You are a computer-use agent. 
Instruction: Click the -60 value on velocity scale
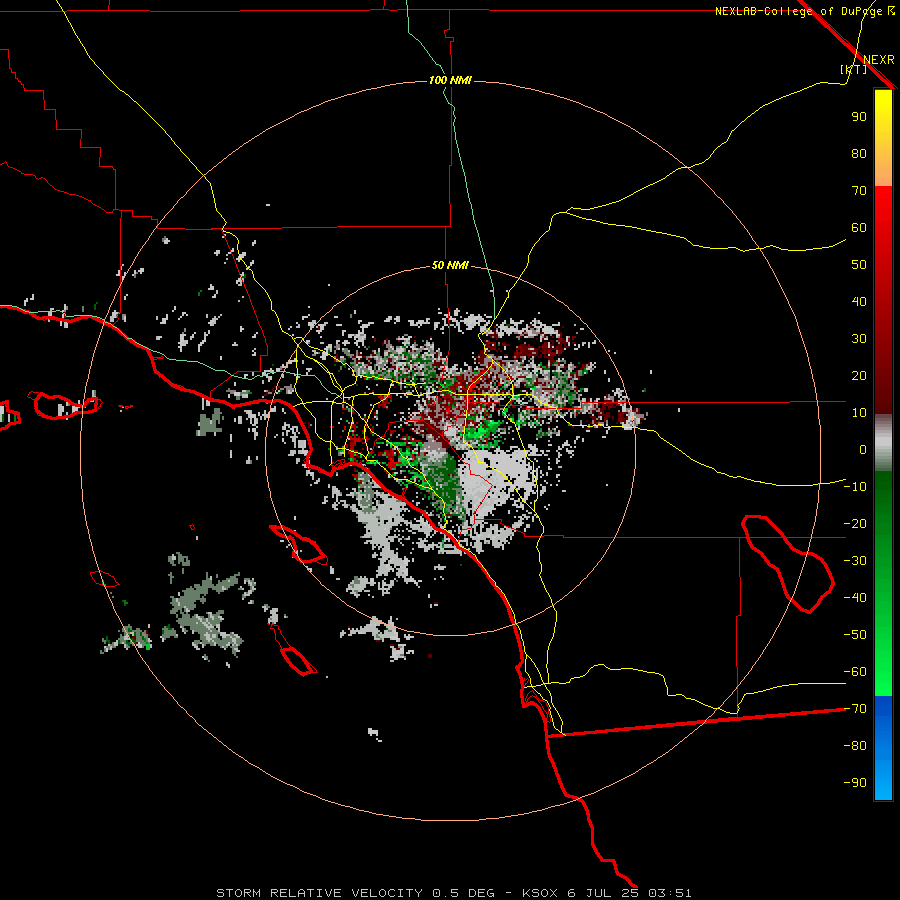855,672
